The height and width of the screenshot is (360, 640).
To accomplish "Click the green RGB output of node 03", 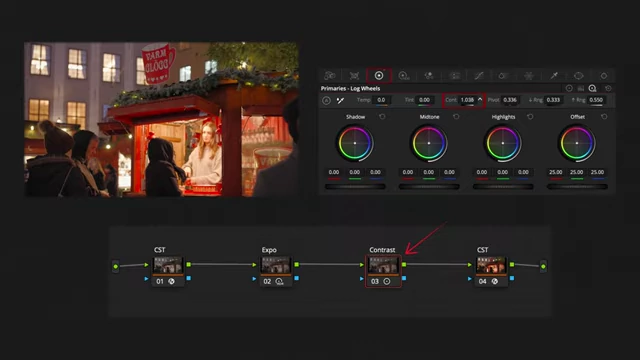I will pyautogui.click(x=404, y=264).
